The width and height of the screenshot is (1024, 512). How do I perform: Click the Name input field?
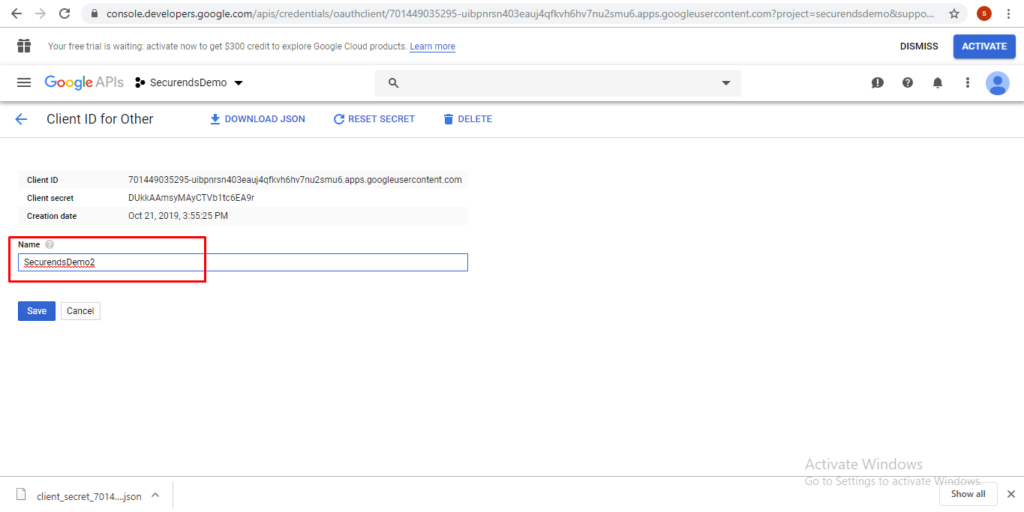pos(243,262)
